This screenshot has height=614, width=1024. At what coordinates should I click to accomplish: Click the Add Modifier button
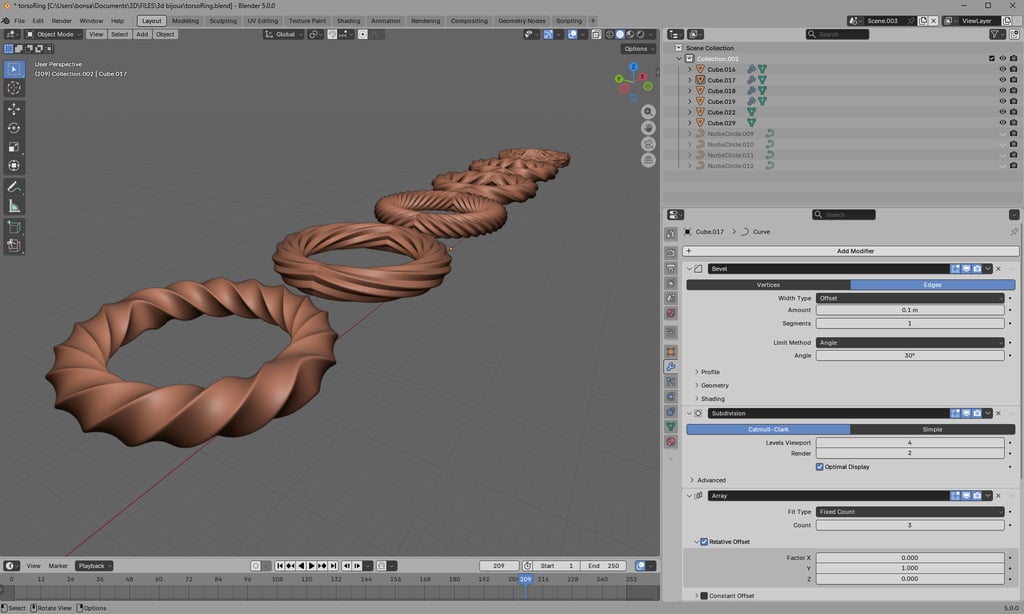tap(850, 251)
